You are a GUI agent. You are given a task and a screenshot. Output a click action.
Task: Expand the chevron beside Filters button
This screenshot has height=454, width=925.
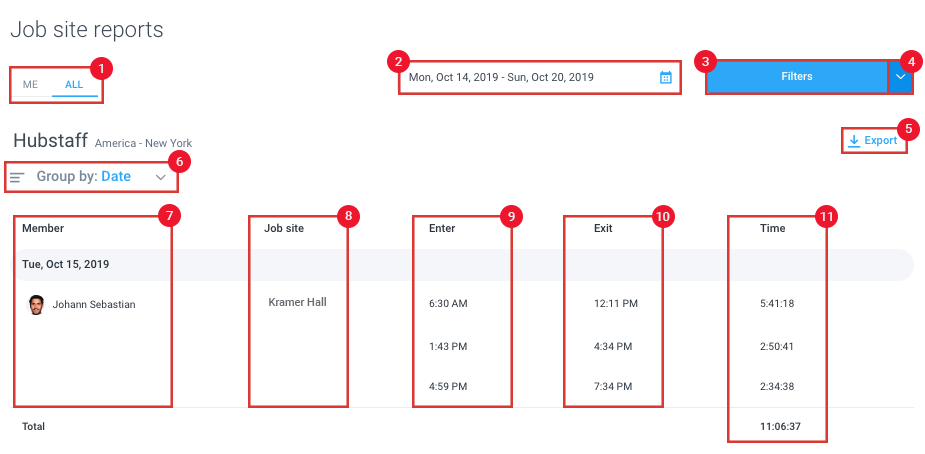point(900,77)
